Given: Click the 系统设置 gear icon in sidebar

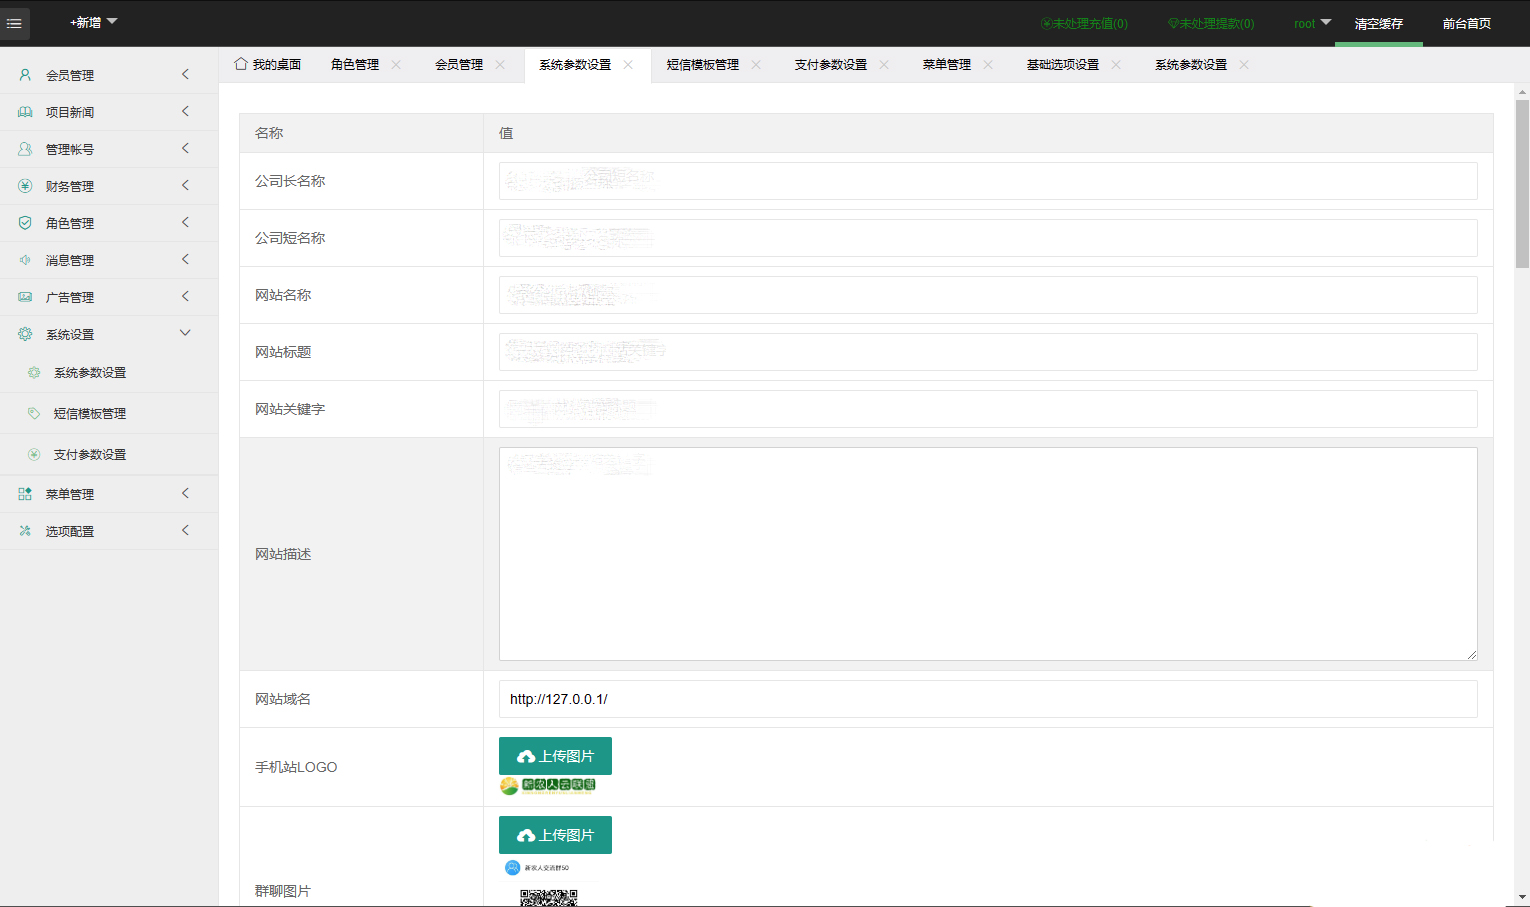Looking at the screenshot, I should click(25, 334).
